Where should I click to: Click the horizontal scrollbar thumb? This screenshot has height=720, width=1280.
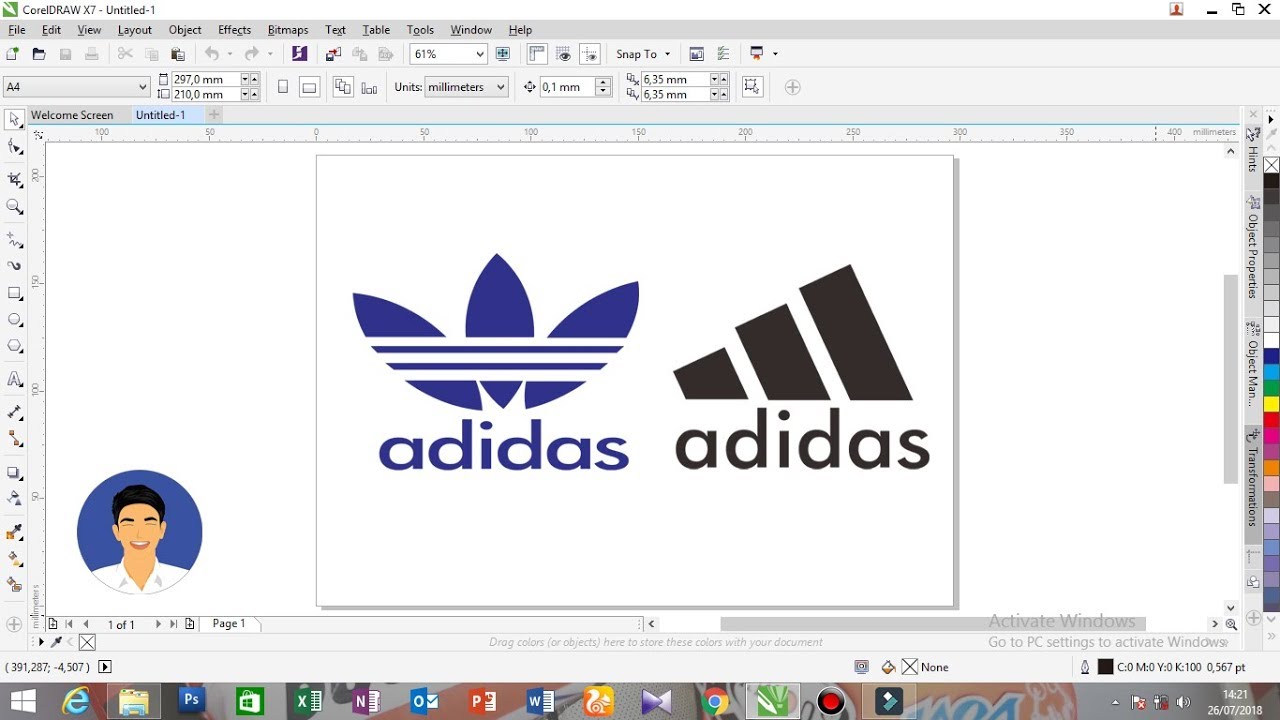coord(932,624)
